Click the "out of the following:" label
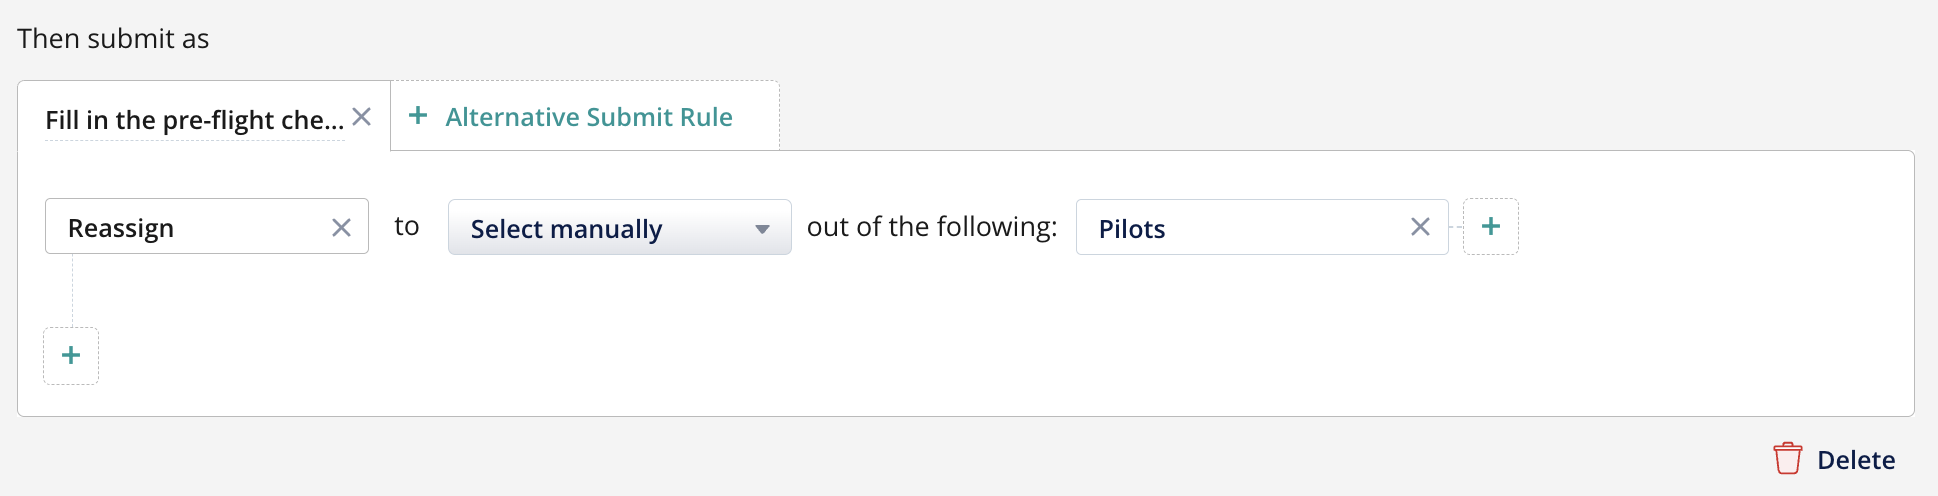Screen dimensions: 1938x496 pos(931,227)
